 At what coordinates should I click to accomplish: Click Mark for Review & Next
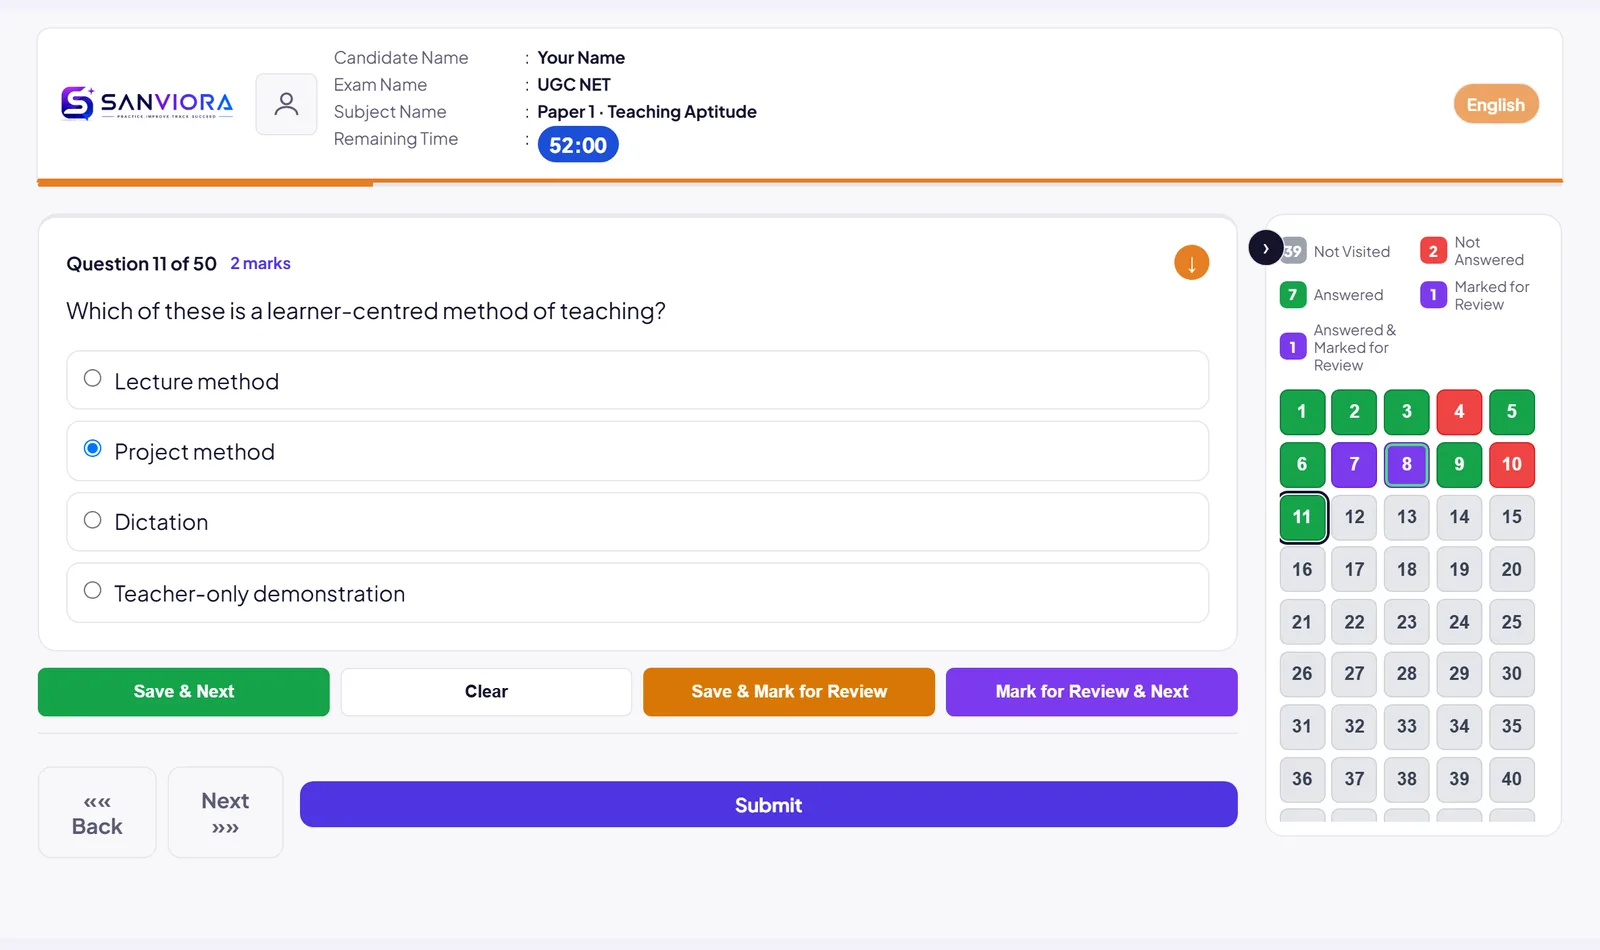pos(1092,692)
